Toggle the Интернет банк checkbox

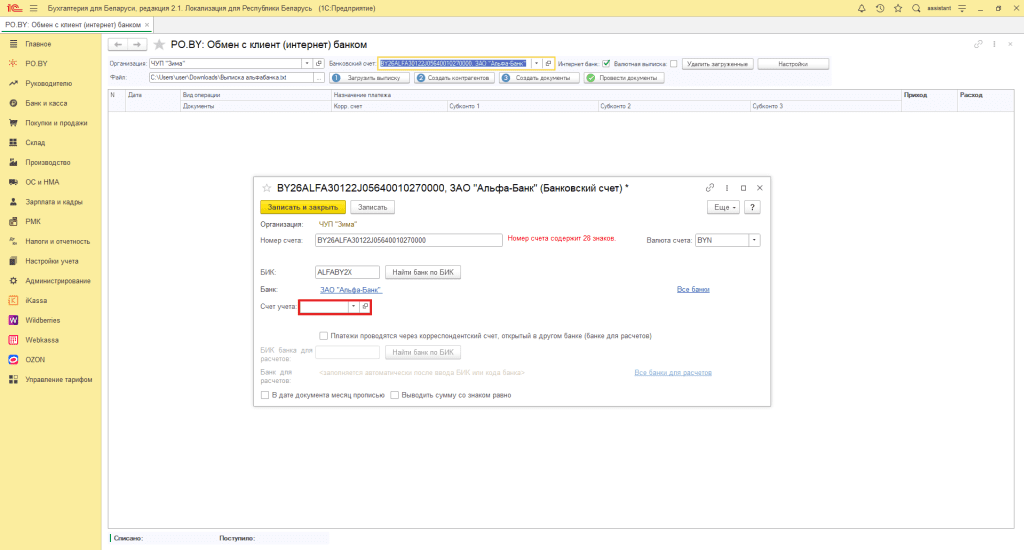[606, 63]
